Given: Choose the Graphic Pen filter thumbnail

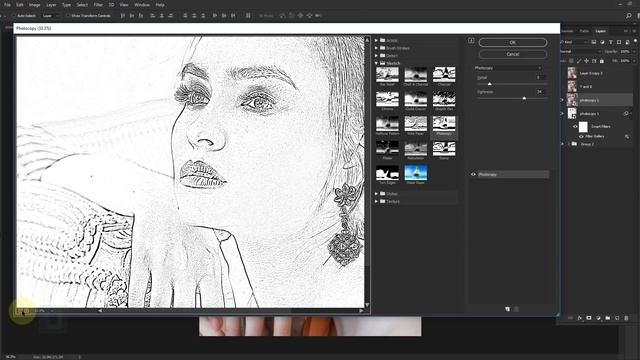Looking at the screenshot, I should [444, 99].
